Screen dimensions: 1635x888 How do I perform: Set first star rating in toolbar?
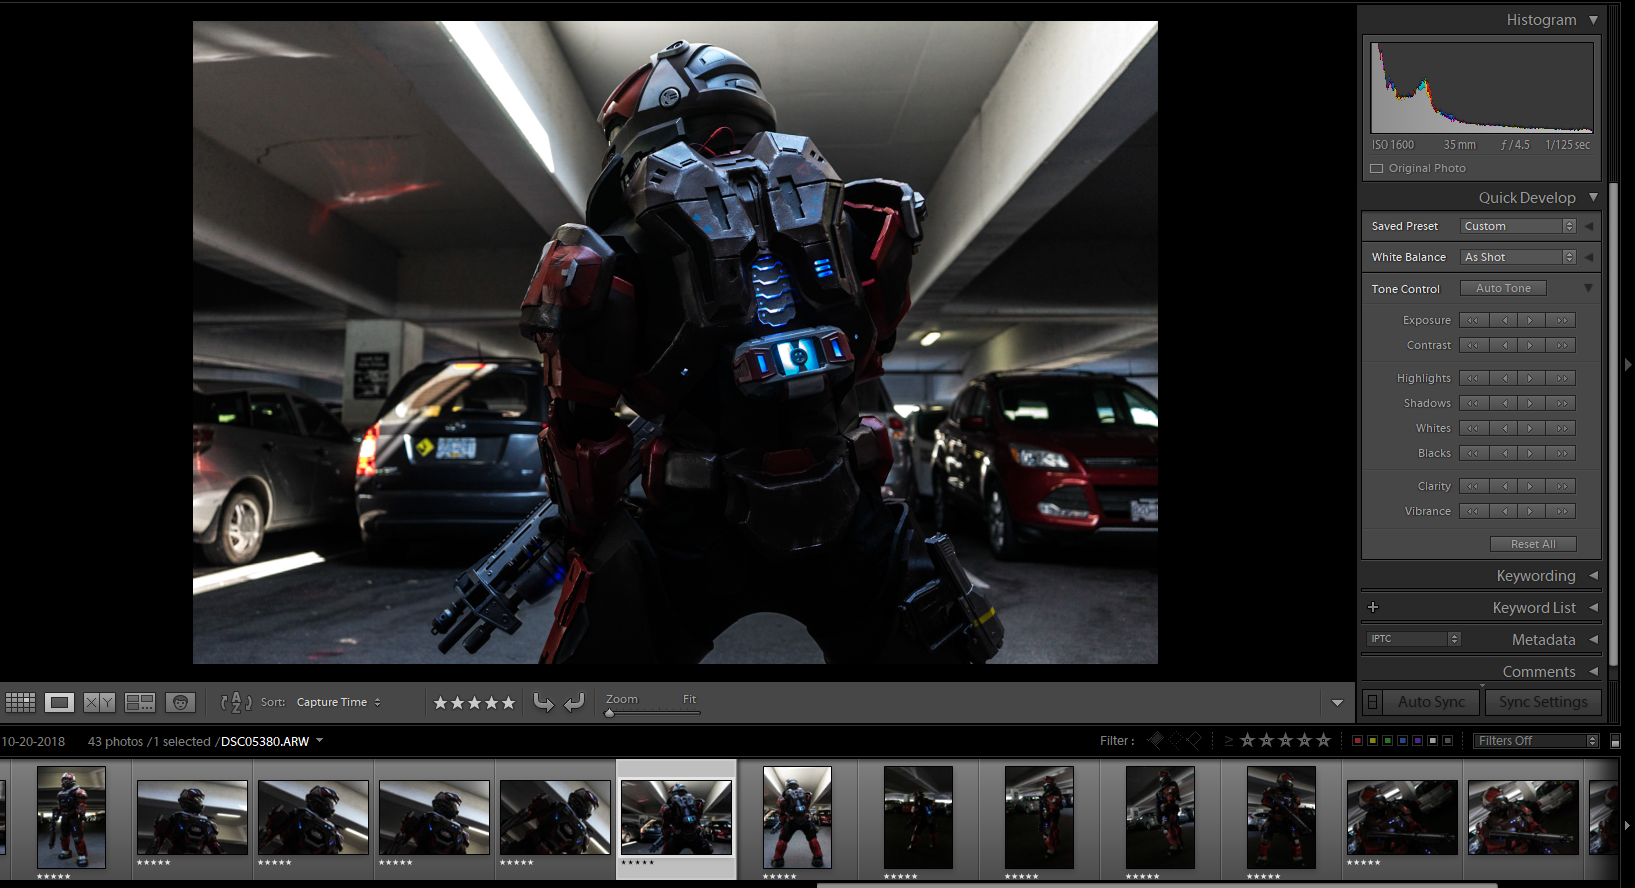(x=441, y=703)
